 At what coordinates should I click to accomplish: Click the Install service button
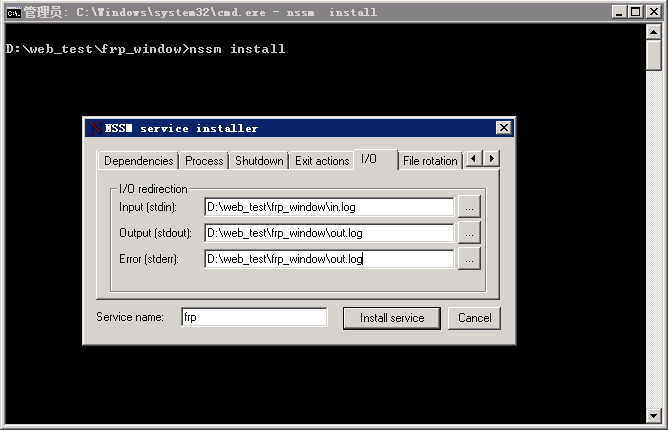click(392, 318)
